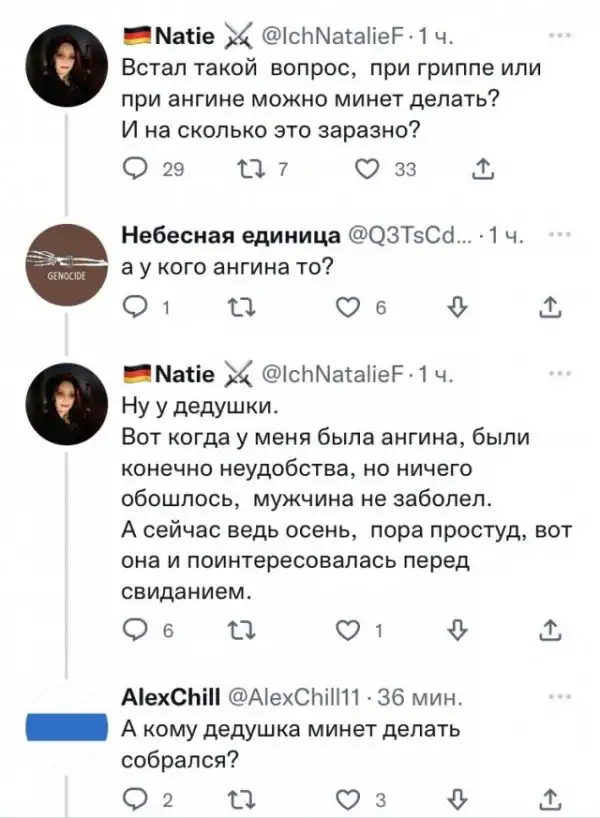
Task: Like Небесная единица's tweet
Action: (x=347, y=308)
